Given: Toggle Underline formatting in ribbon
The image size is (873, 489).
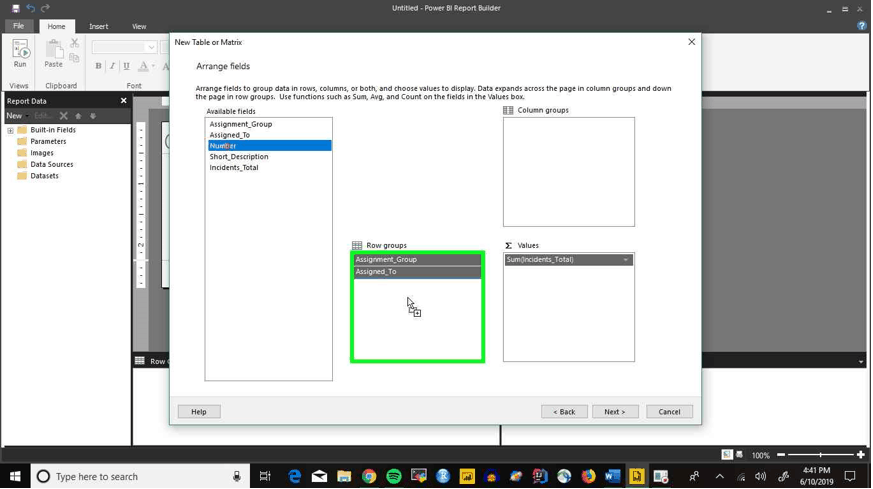Looking at the screenshot, I should point(126,66).
